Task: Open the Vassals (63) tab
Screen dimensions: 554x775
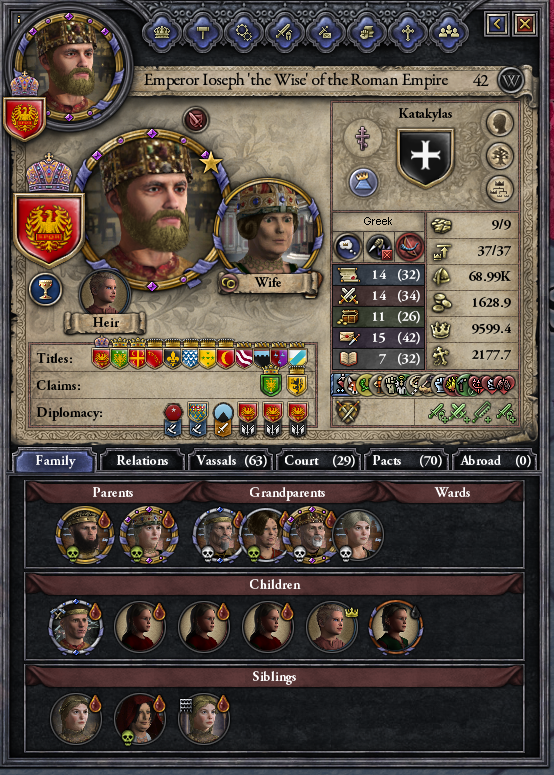Action: 231,461
